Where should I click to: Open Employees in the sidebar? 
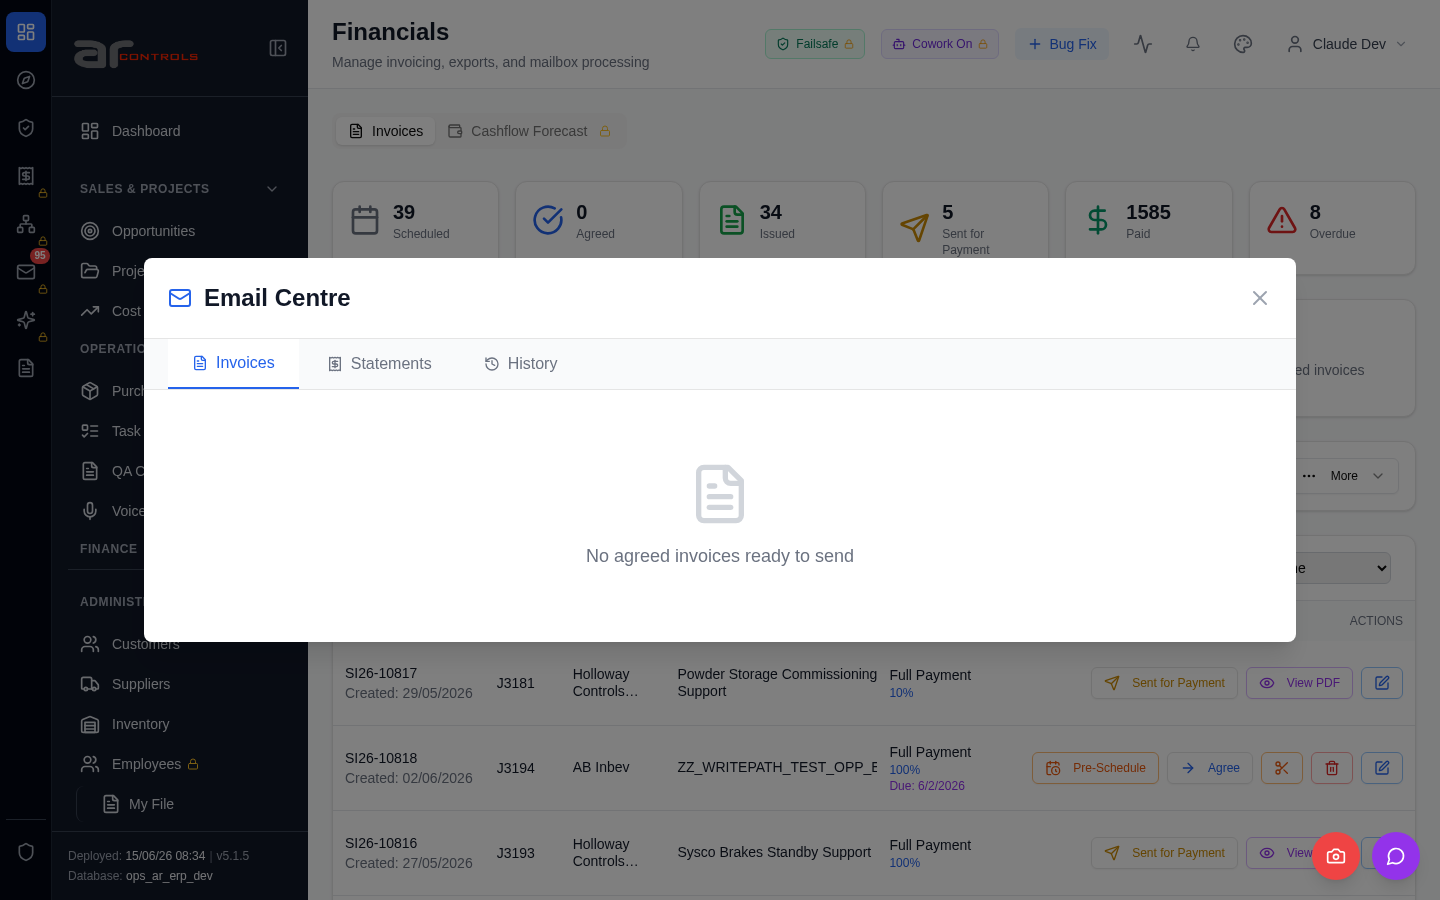[179, 764]
